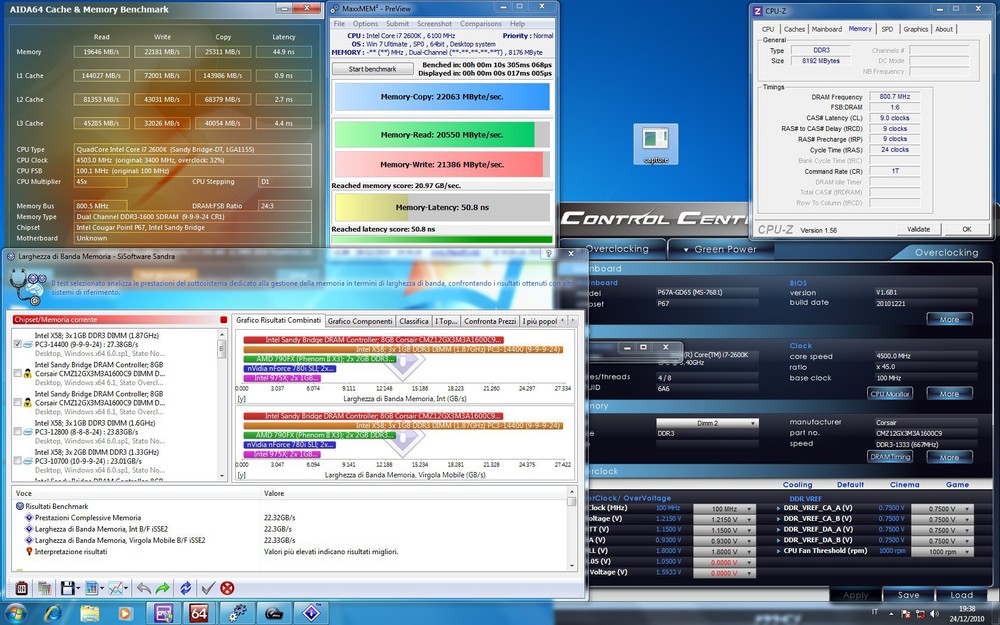Click the Sandra OK checkmark icon

[x=208, y=588]
